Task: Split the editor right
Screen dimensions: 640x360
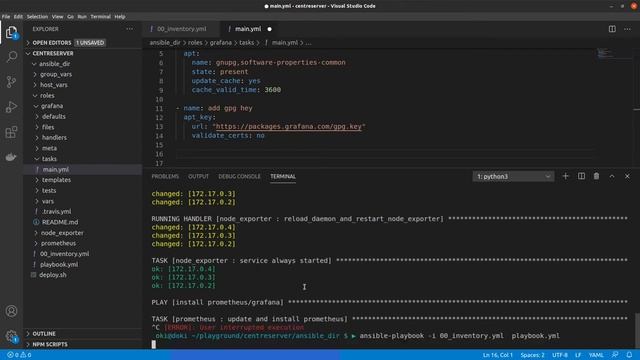Action: 612,29
